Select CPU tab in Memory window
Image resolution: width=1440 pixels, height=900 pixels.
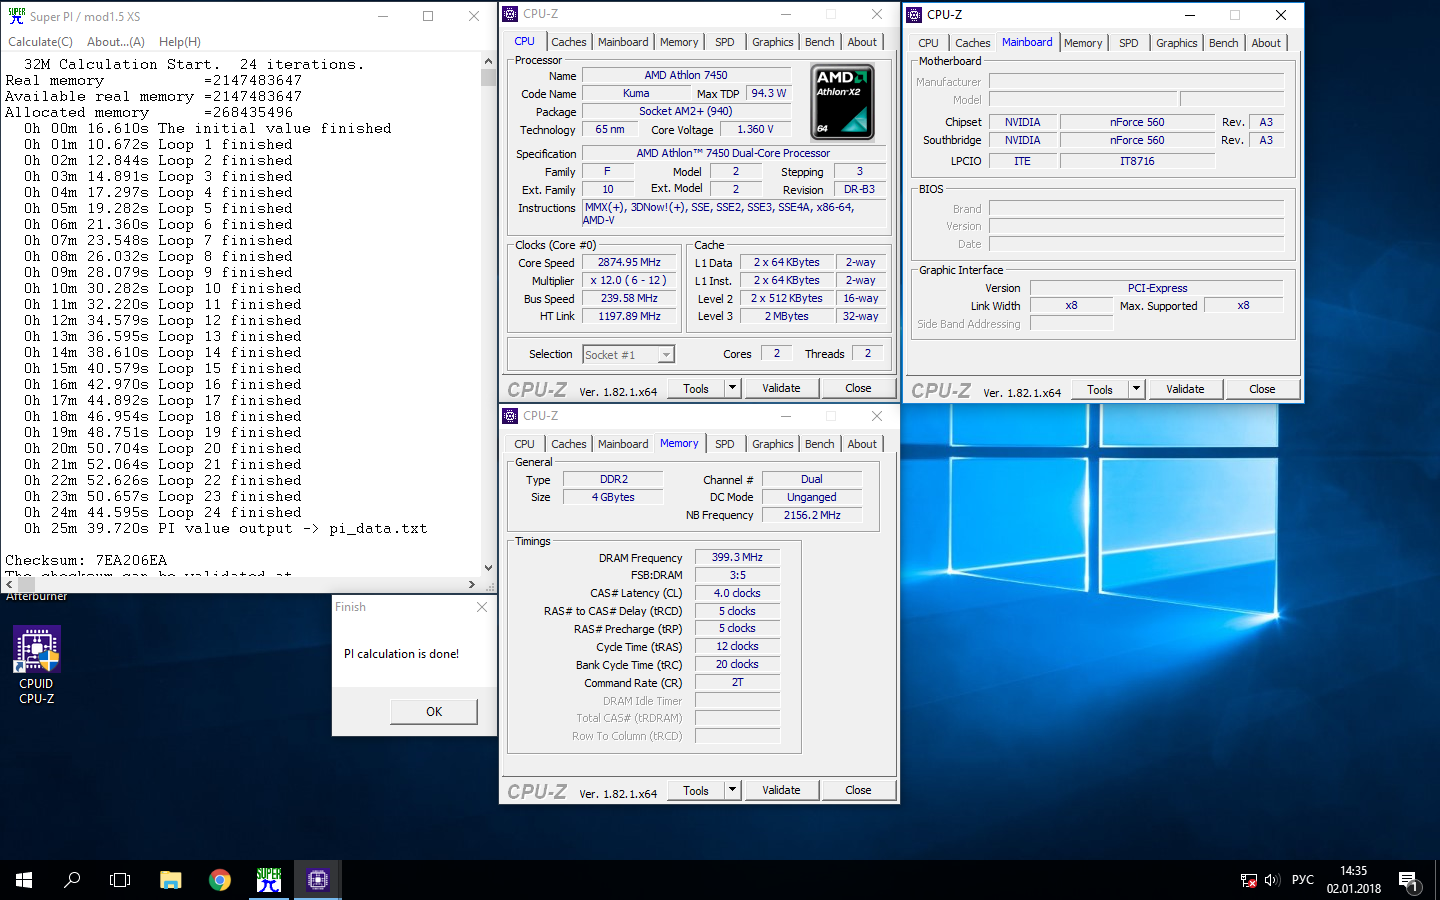(x=524, y=444)
